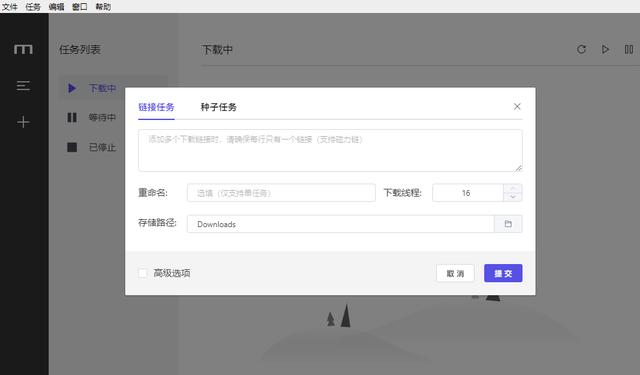This screenshot has height=375, width=640.
Task: Click the download links text area
Action: 330,150
